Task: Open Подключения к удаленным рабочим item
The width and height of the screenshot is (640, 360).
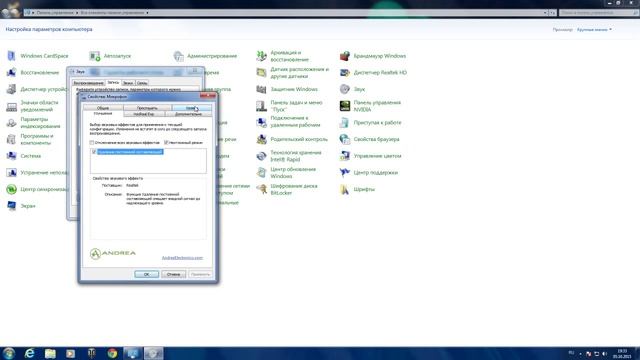Action: coord(289,122)
